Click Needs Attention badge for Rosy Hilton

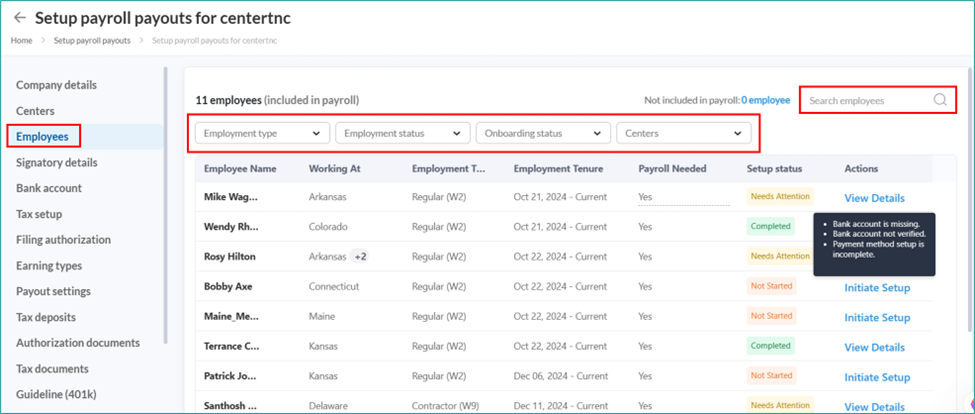point(780,256)
